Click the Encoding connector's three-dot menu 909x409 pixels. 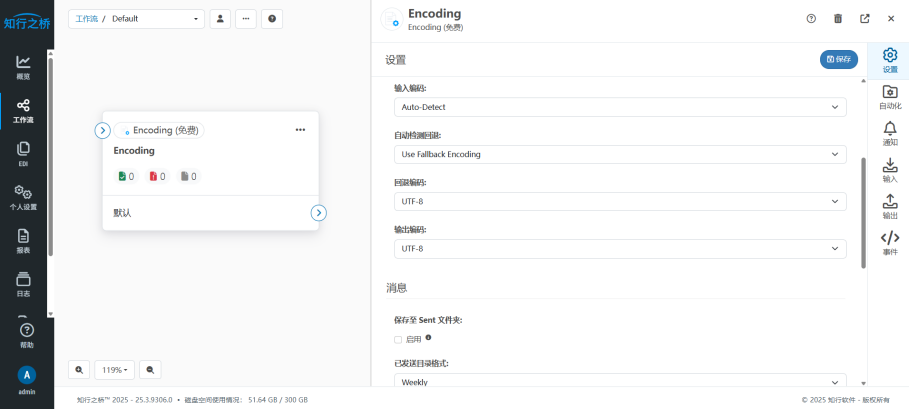pyautogui.click(x=300, y=130)
